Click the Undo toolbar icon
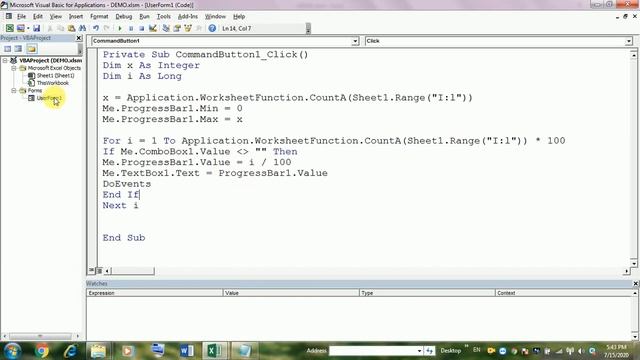This screenshot has height=360, width=640. (96, 28)
